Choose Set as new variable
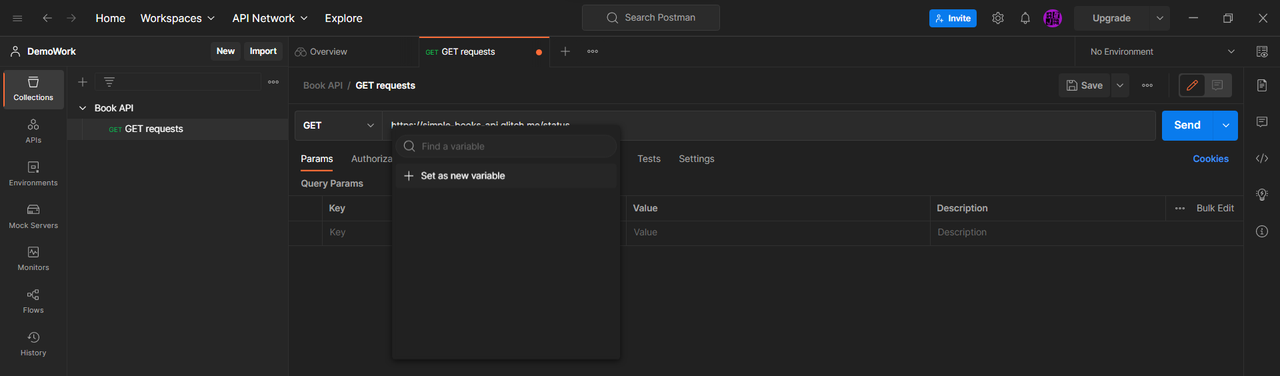 click(506, 176)
